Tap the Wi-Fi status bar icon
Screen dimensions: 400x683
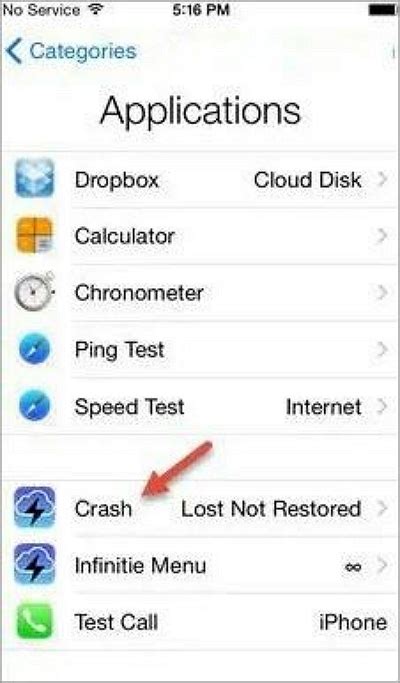coord(94,10)
